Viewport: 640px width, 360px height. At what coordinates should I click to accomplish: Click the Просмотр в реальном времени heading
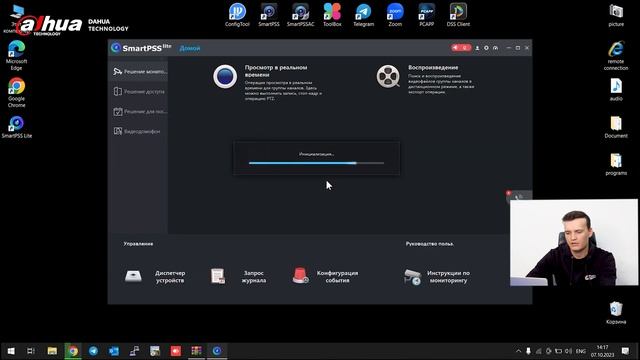pyautogui.click(x=276, y=71)
